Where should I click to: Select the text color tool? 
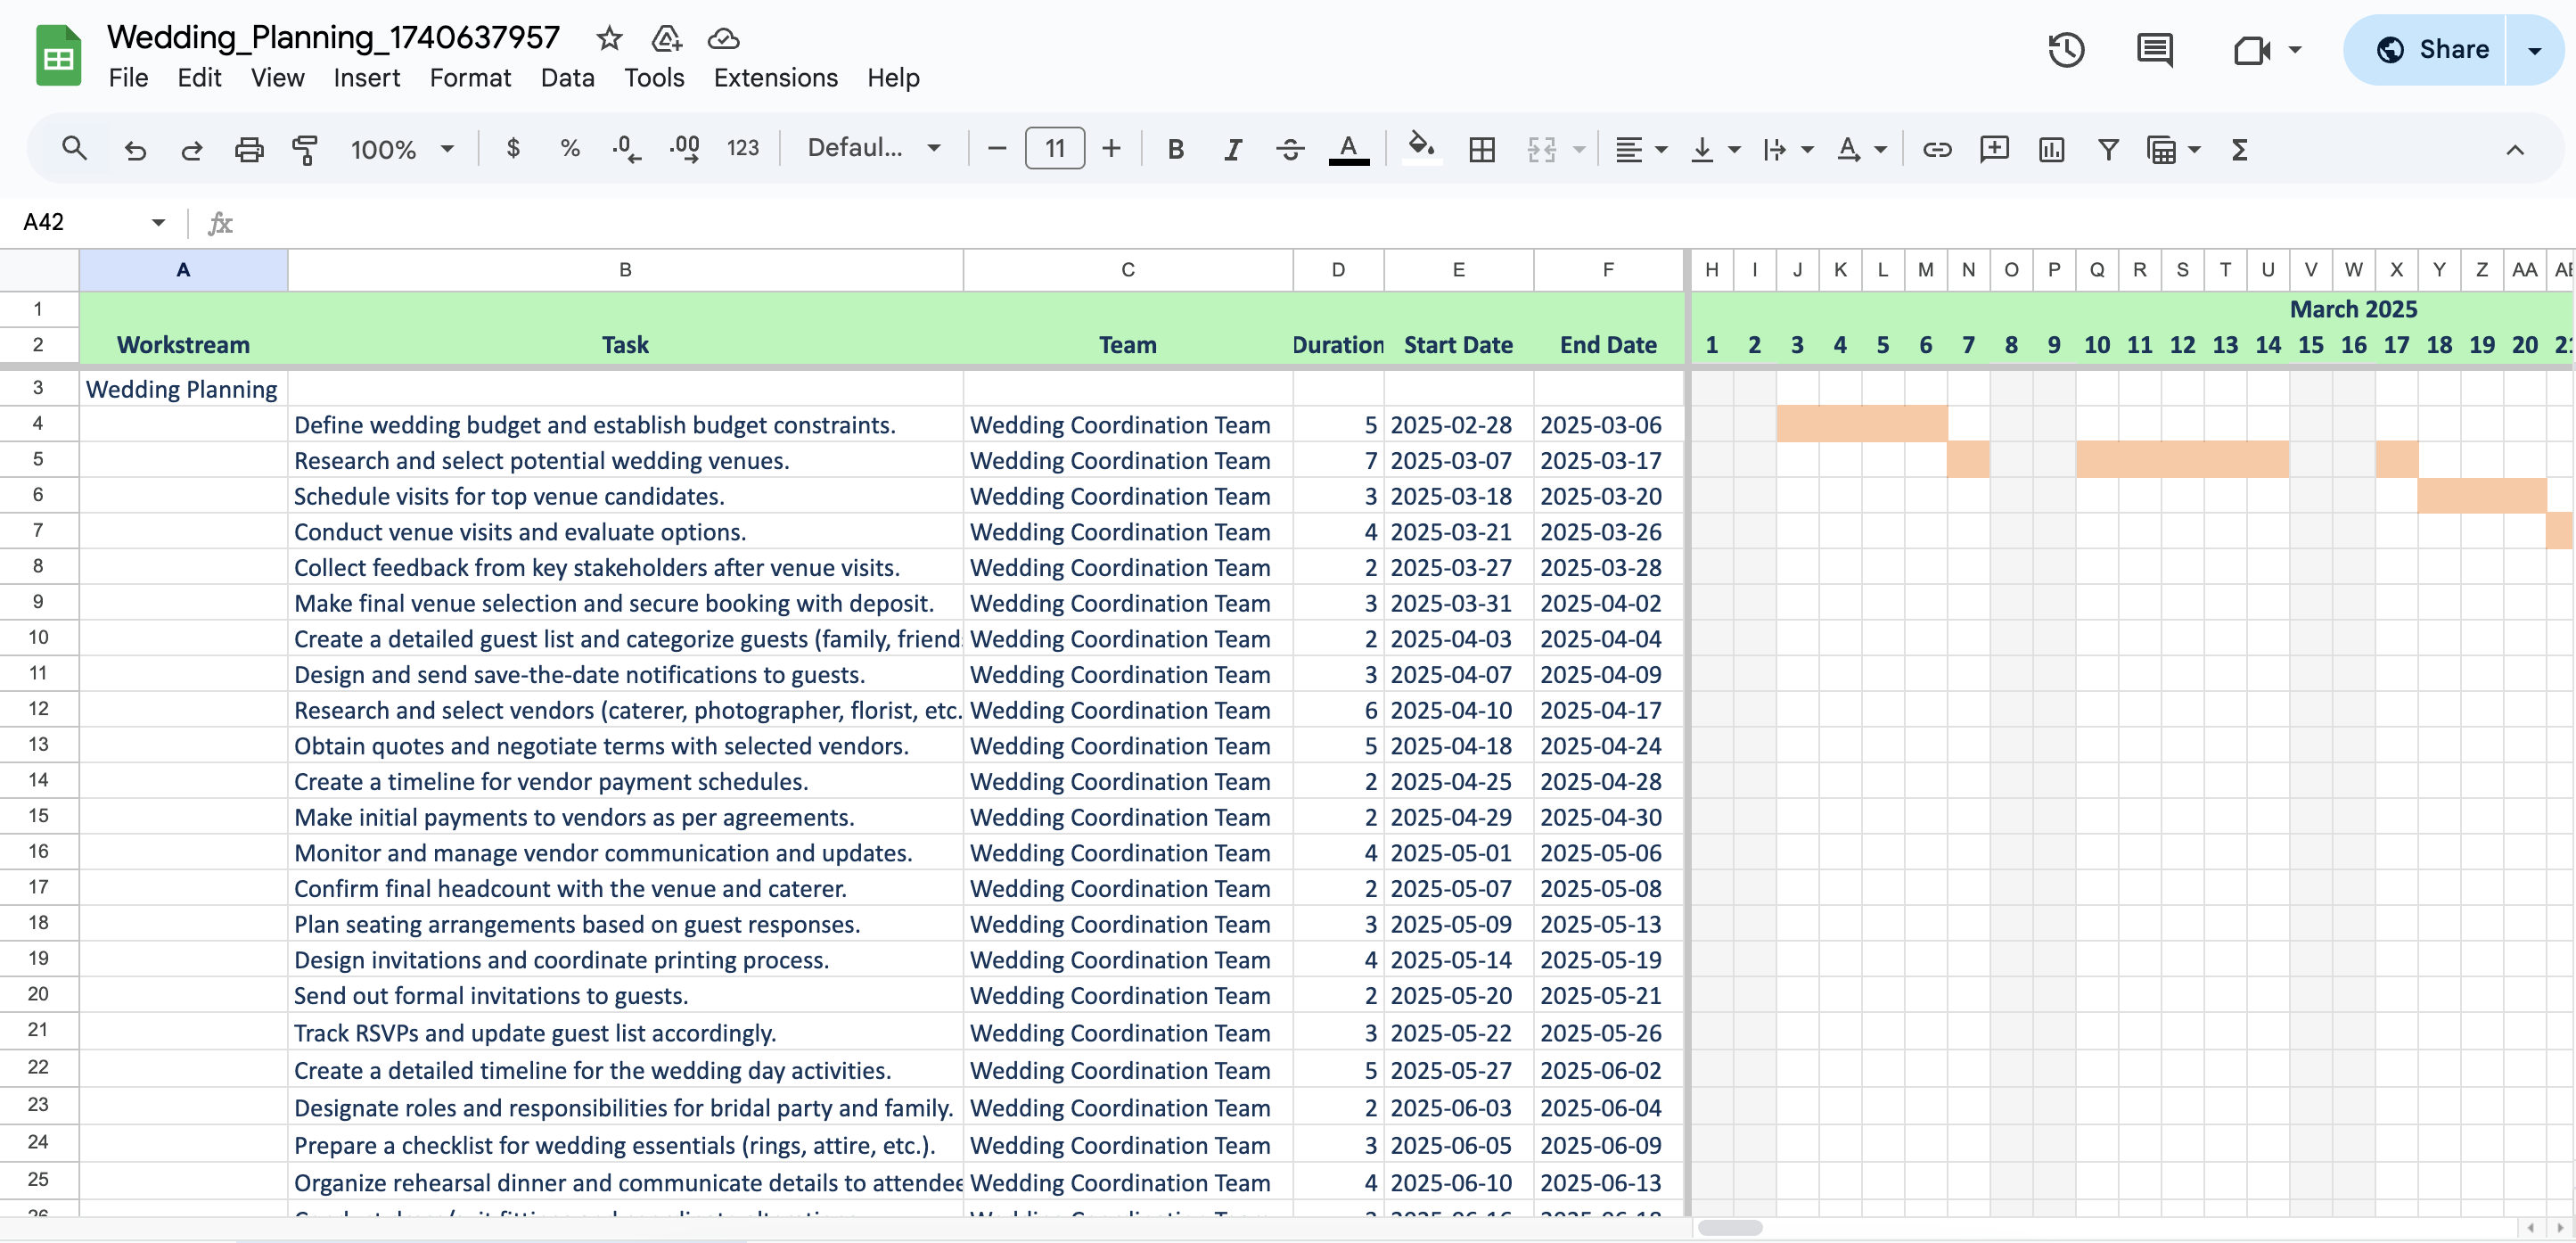click(1349, 149)
